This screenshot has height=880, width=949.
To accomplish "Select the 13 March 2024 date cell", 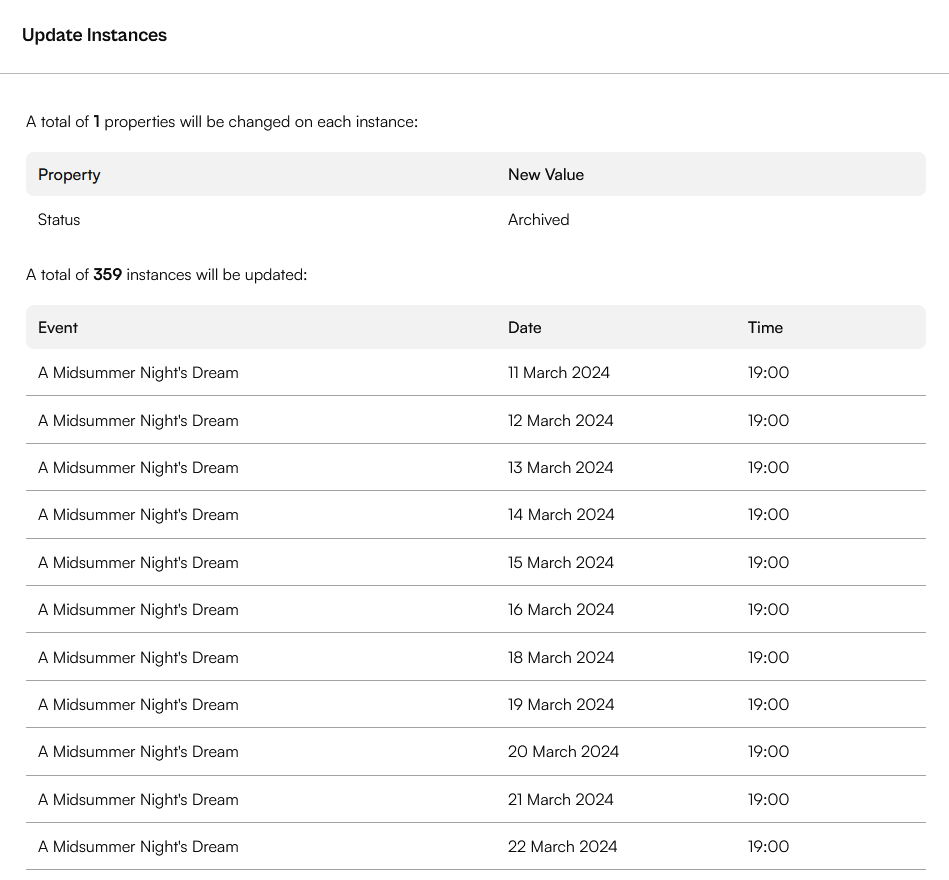I will point(560,468).
